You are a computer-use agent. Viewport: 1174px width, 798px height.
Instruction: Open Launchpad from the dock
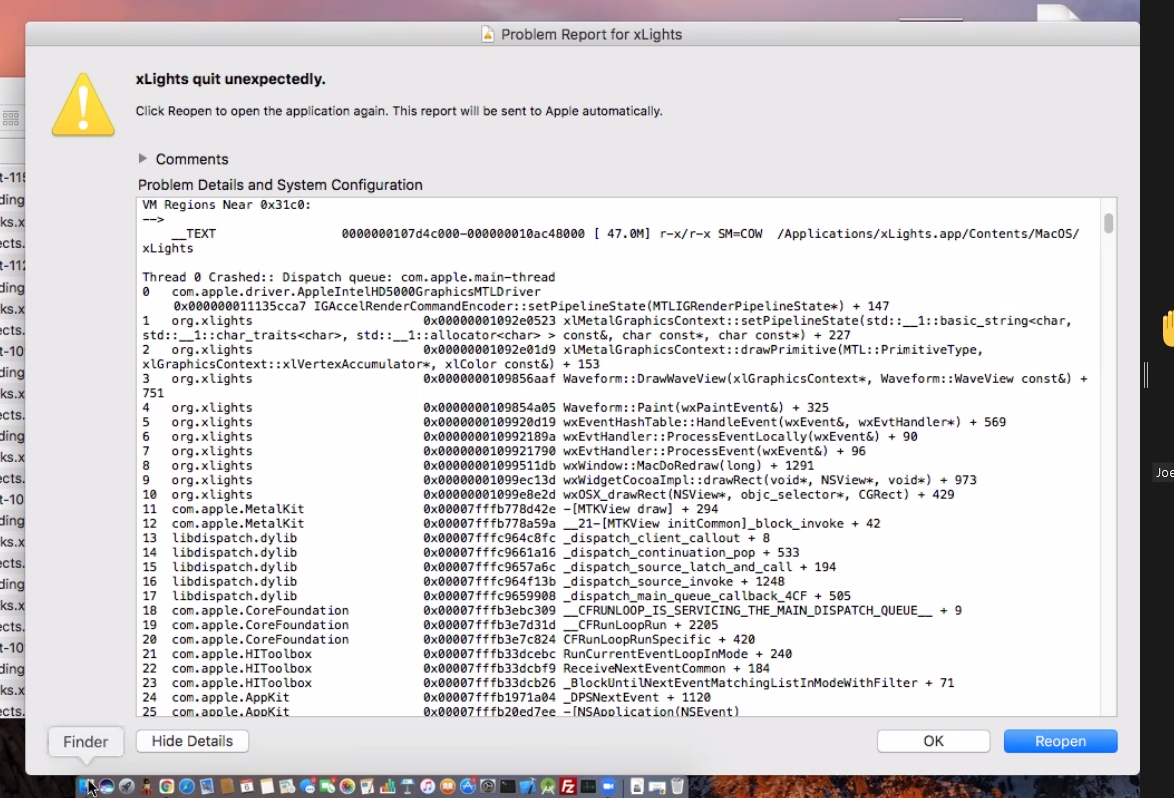click(x=126, y=787)
